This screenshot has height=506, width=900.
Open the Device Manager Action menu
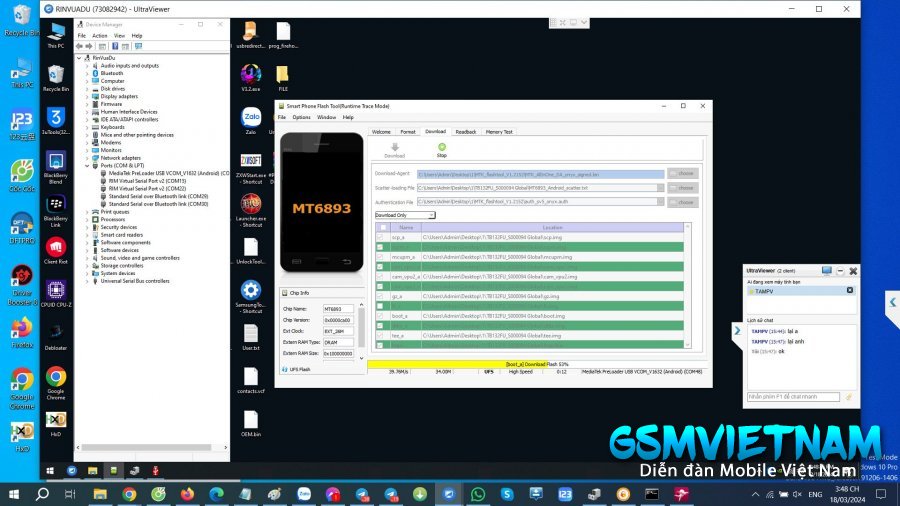coord(100,36)
